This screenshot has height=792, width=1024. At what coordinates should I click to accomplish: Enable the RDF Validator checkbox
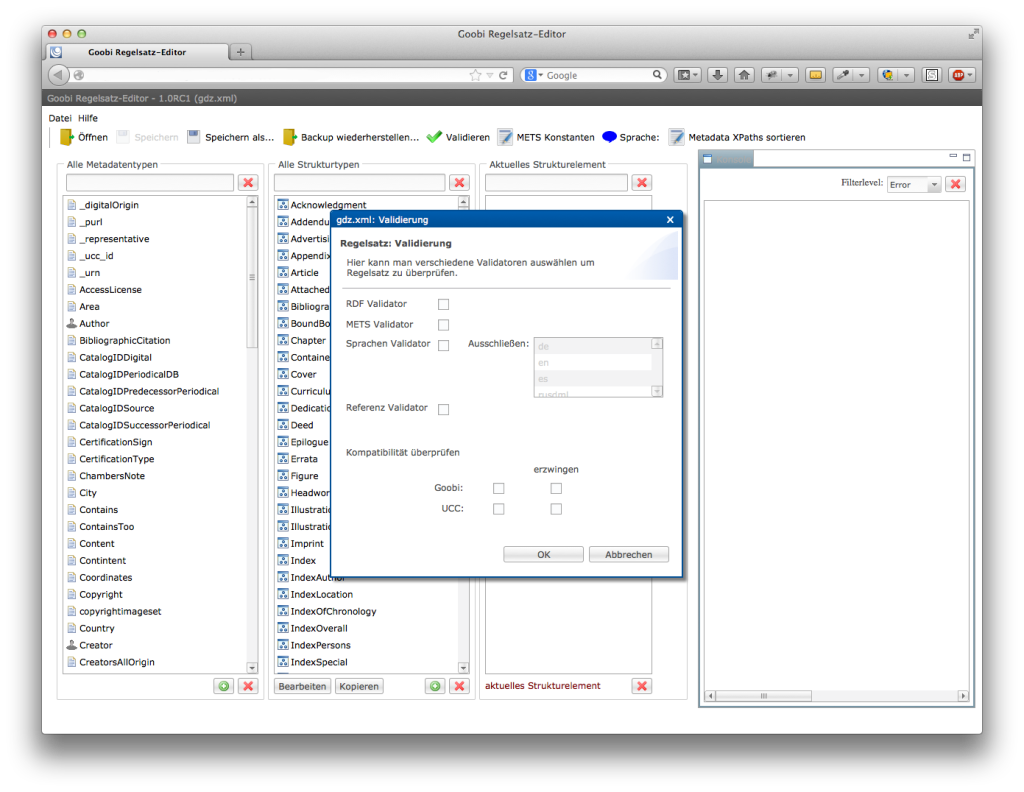[443, 304]
